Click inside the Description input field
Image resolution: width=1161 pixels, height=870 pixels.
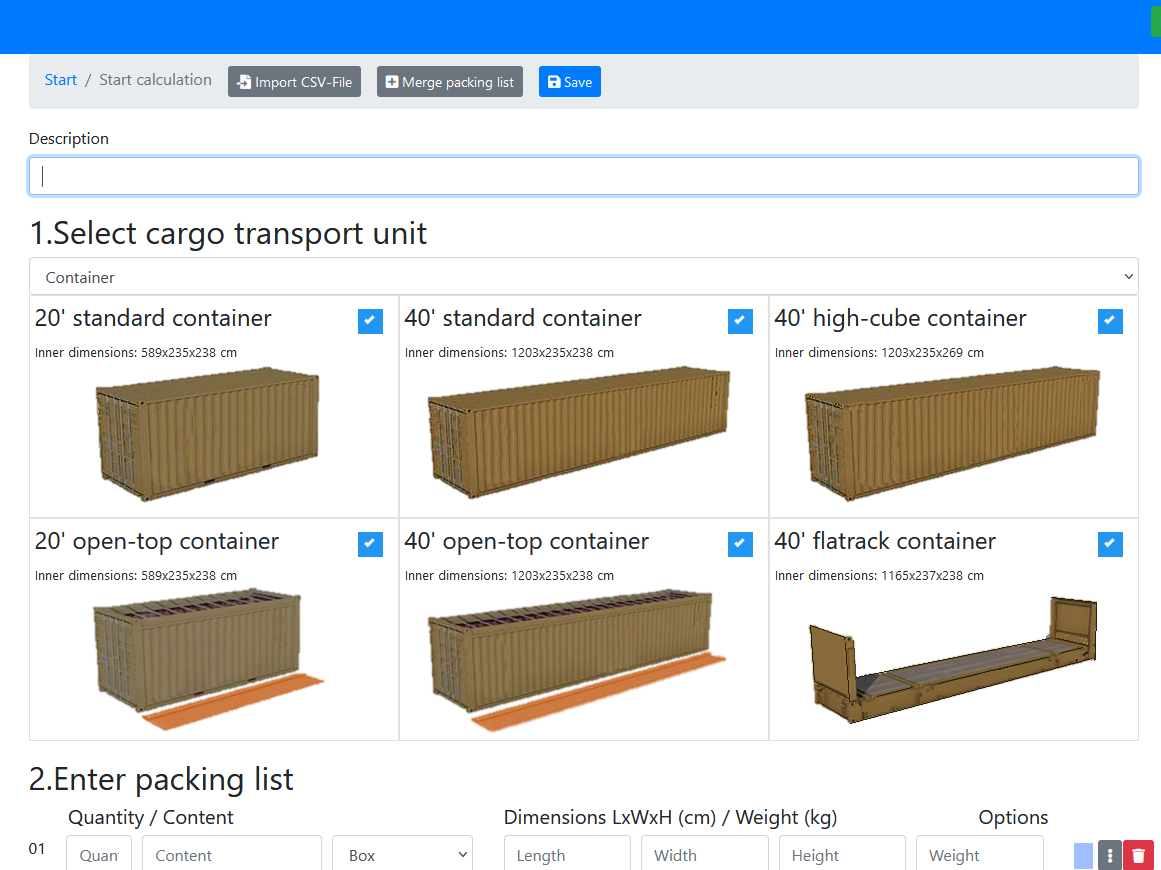pyautogui.click(x=583, y=175)
